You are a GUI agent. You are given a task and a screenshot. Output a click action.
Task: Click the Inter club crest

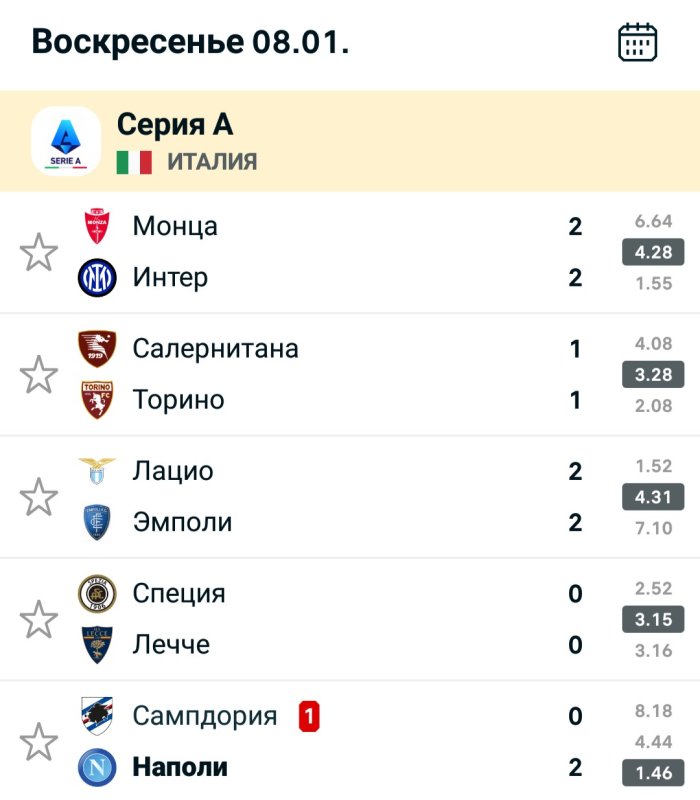(x=97, y=277)
